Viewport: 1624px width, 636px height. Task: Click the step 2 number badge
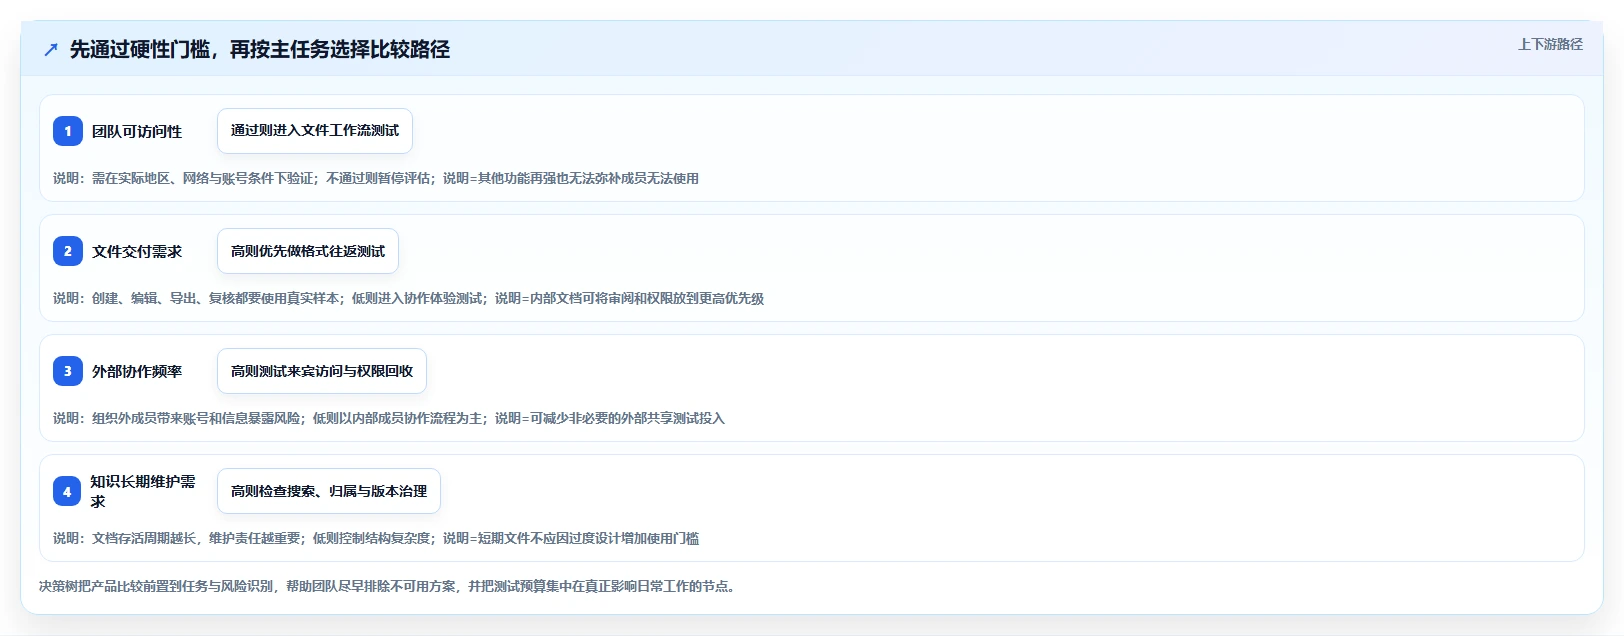click(x=68, y=251)
